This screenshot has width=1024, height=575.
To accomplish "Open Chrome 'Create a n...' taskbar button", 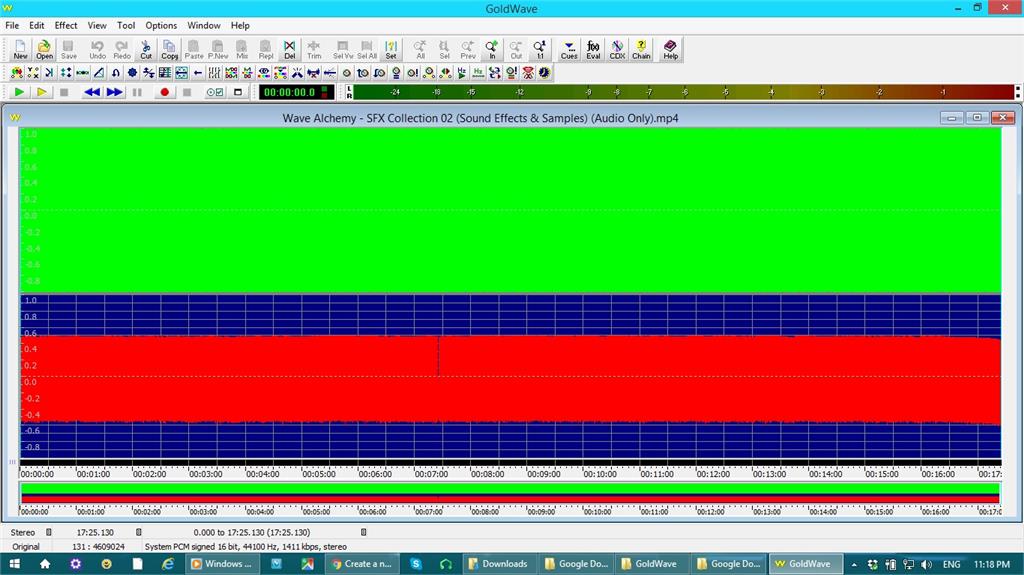I will coord(361,564).
